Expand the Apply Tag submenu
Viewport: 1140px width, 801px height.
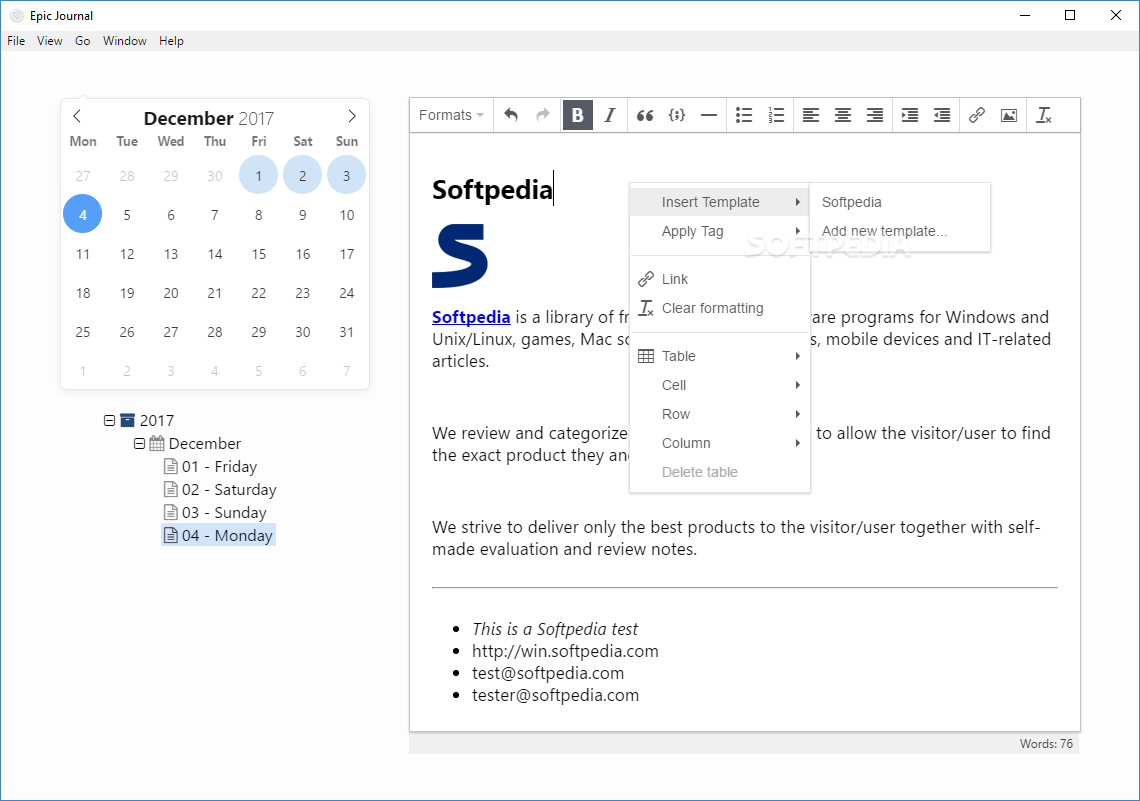pyautogui.click(x=720, y=231)
